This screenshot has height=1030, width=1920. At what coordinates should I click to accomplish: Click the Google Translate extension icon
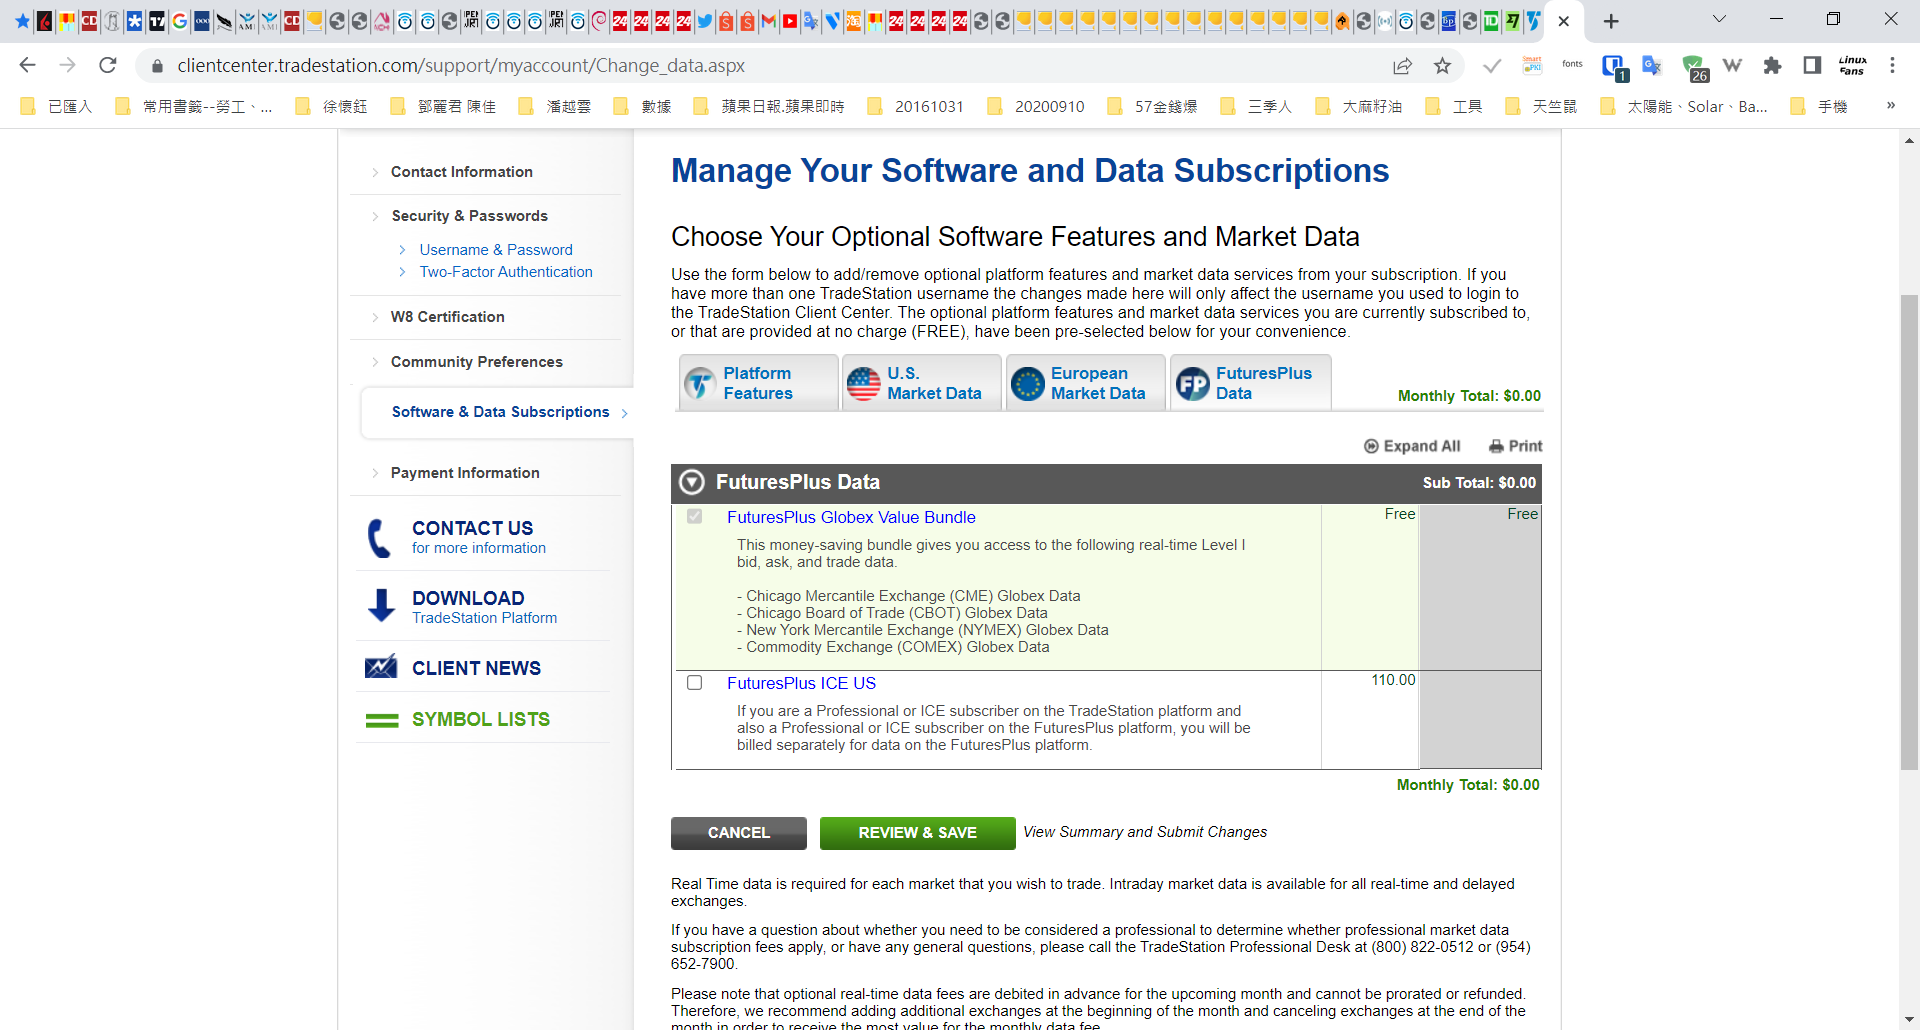[x=1652, y=65]
